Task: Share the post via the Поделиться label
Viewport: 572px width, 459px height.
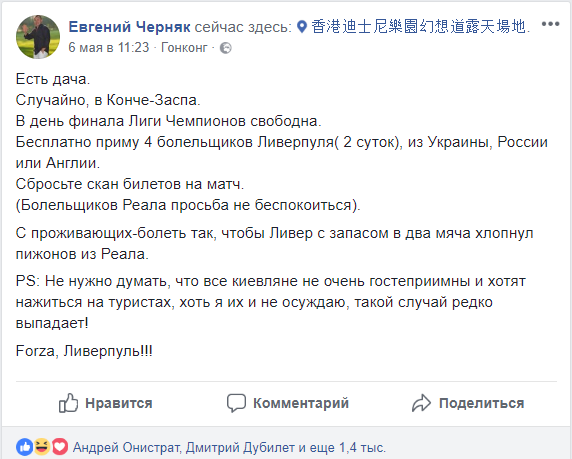Action: (482, 403)
